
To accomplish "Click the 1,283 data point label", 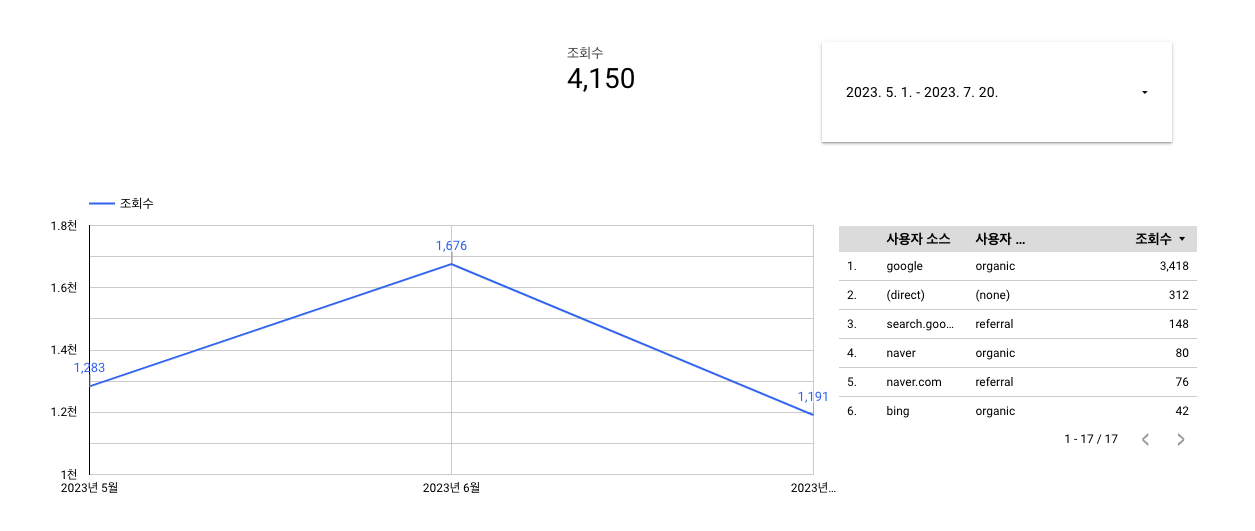I will click(x=89, y=368).
